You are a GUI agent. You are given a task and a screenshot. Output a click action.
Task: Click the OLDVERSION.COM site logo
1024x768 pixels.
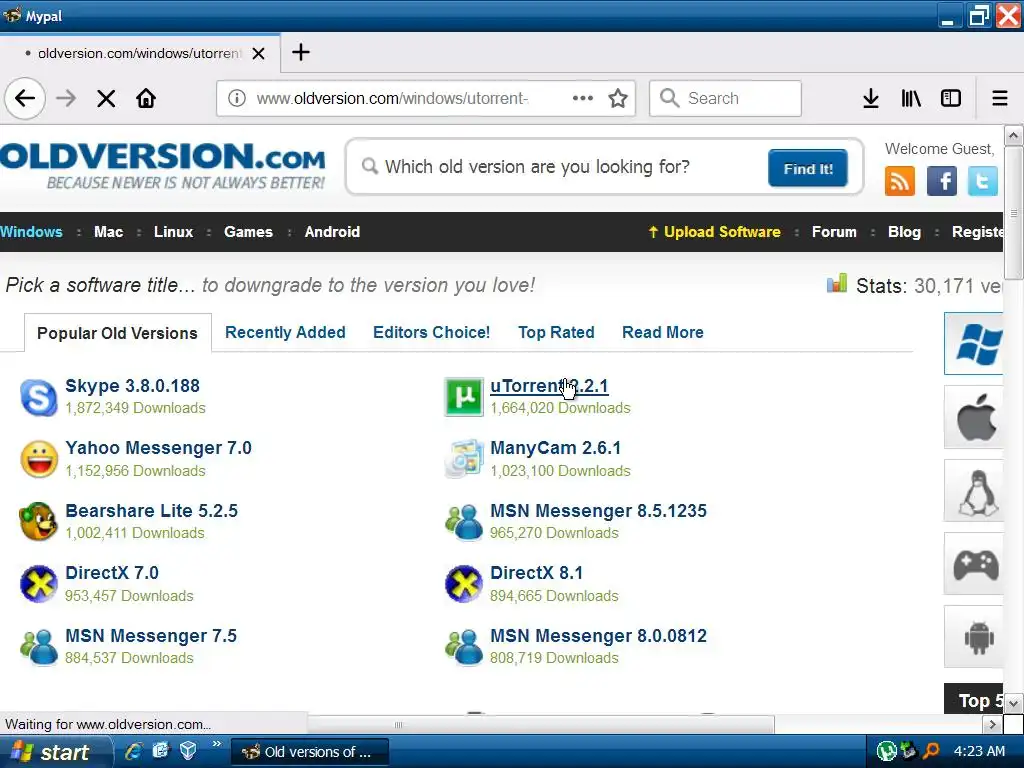[x=163, y=166]
